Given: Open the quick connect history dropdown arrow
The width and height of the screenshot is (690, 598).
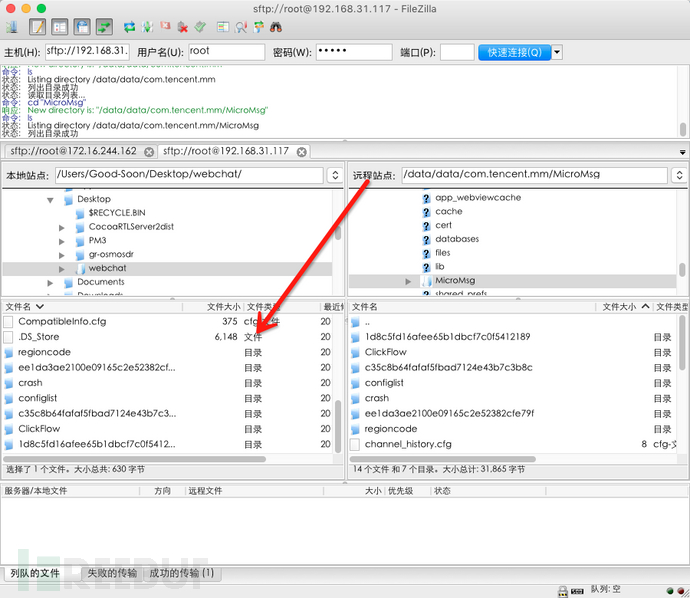Looking at the screenshot, I should [557, 52].
